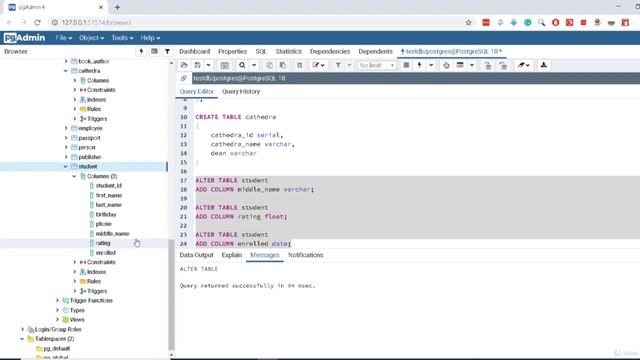Switch to the Dashboard tab
This screenshot has height=360, width=640.
click(195, 51)
